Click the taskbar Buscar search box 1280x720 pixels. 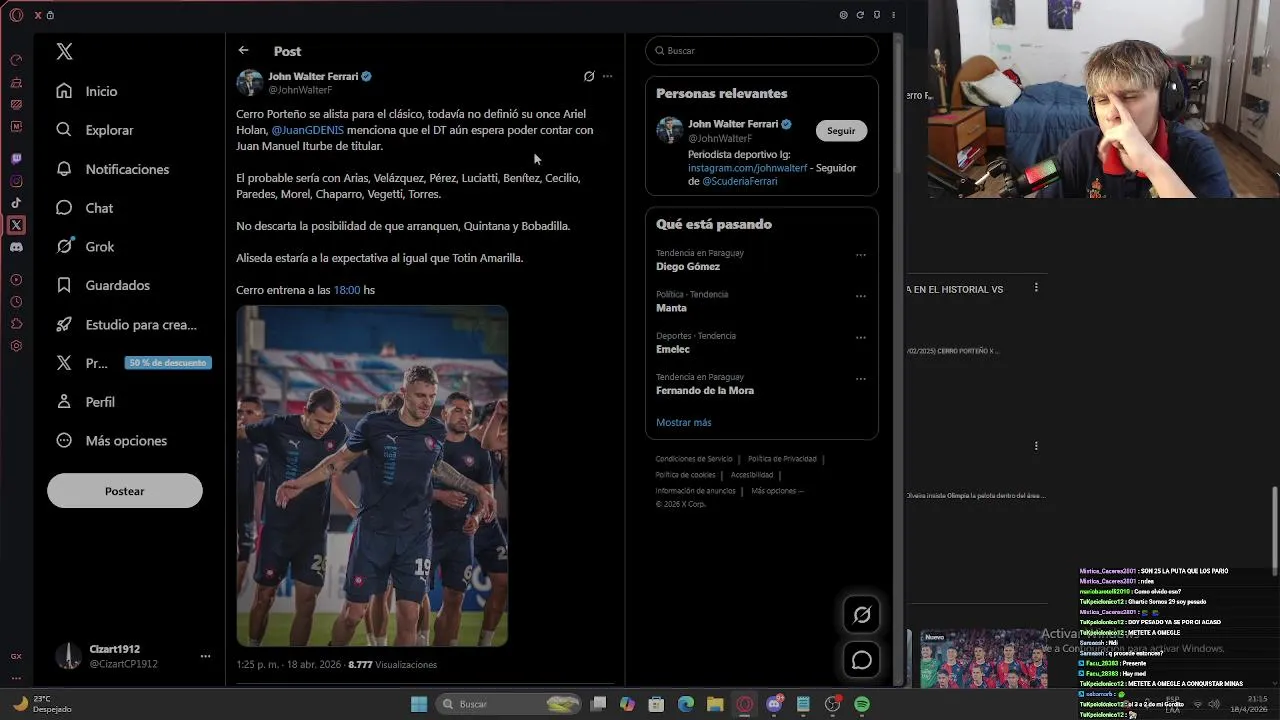coord(510,704)
